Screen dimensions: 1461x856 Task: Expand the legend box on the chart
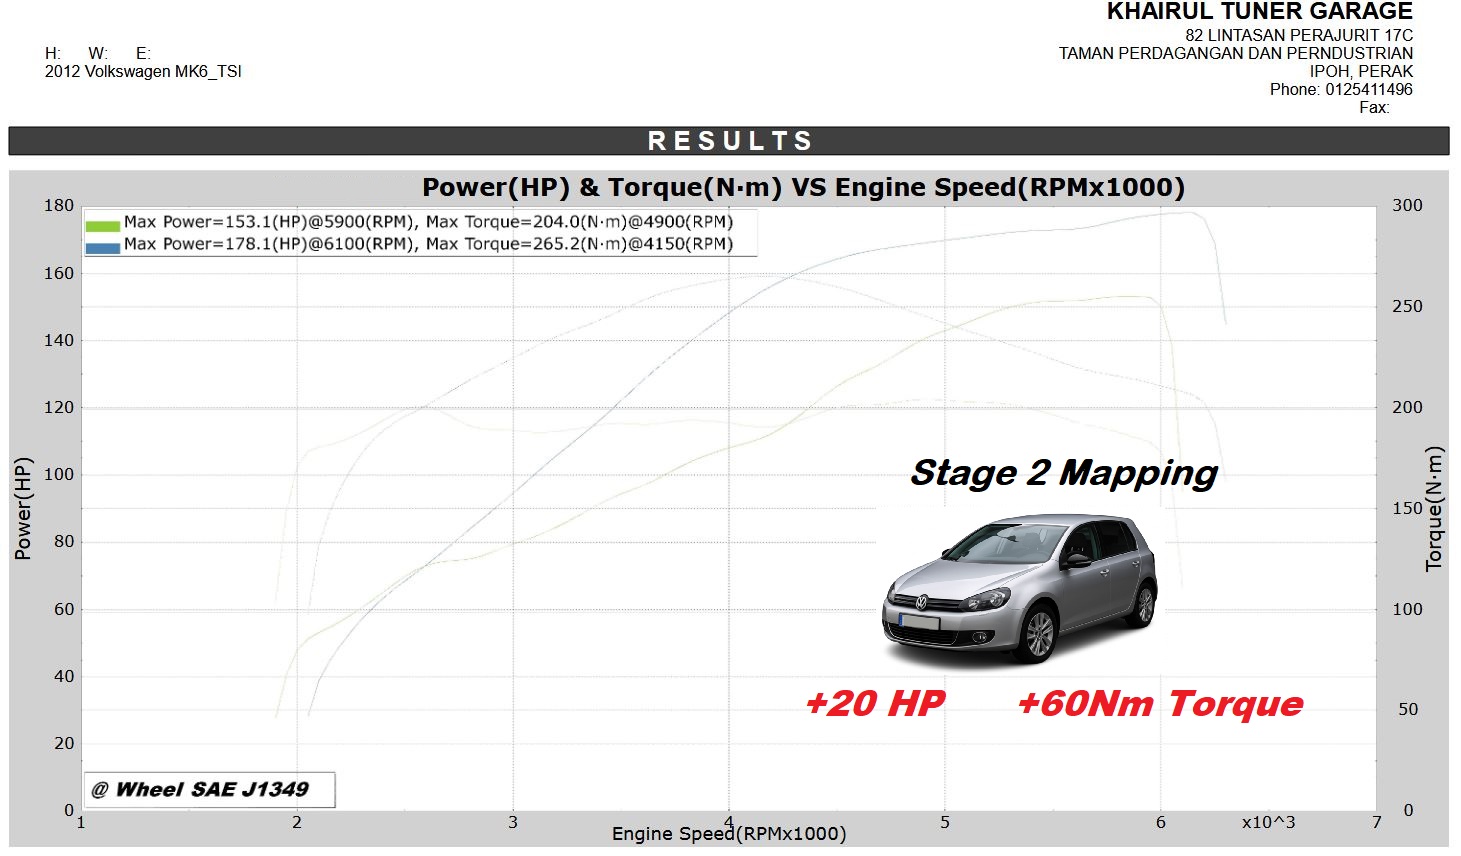pos(420,231)
